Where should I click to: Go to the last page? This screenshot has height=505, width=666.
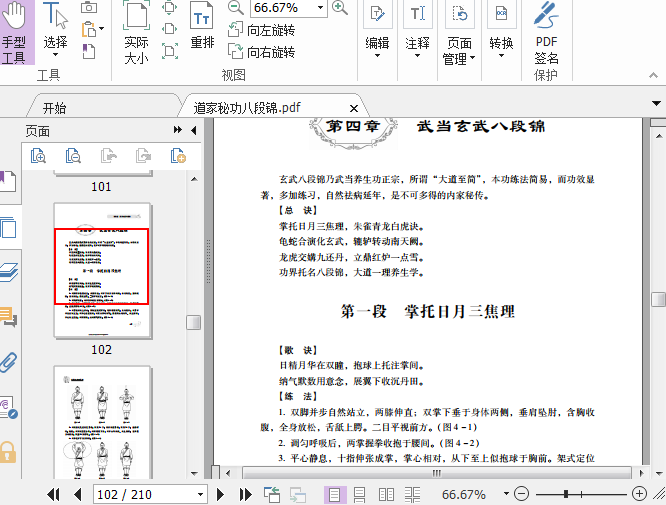click(x=246, y=494)
